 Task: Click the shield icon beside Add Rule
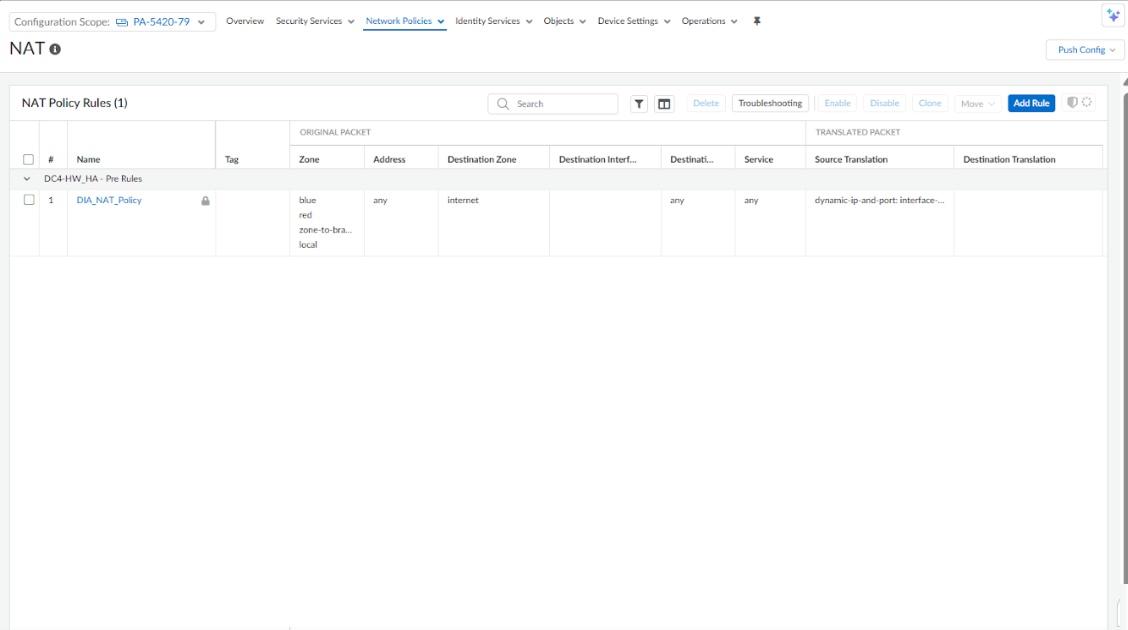pyautogui.click(x=1072, y=103)
